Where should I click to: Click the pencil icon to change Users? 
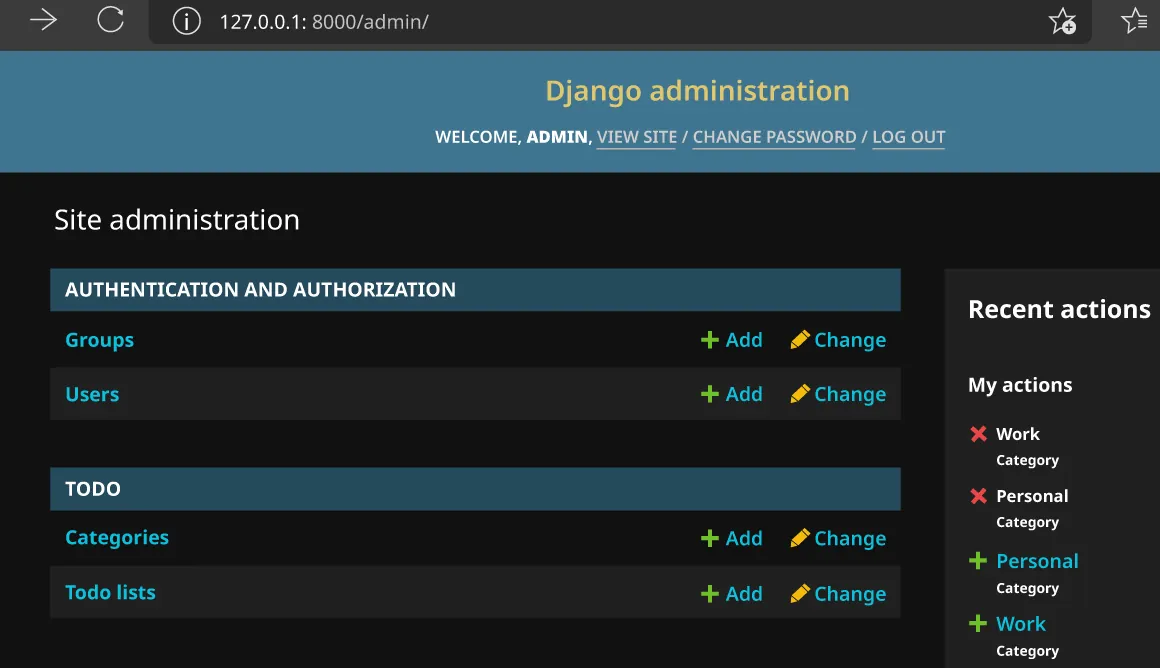point(800,394)
